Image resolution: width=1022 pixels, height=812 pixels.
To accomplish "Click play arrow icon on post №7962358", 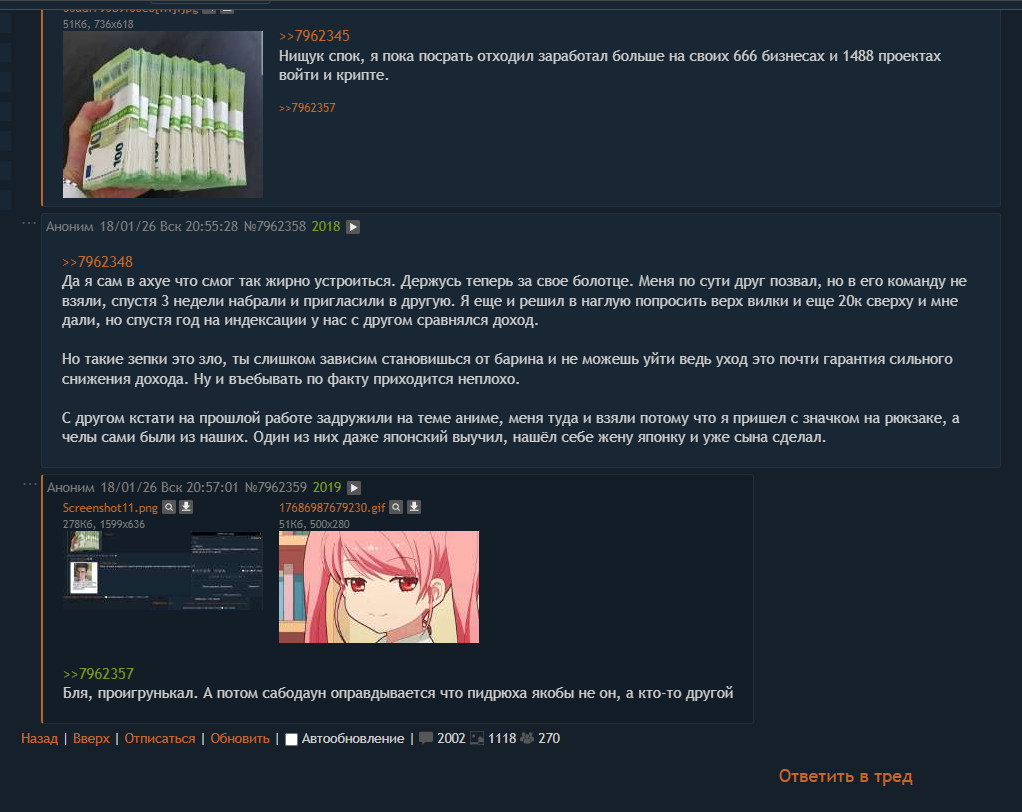I will point(353,227).
